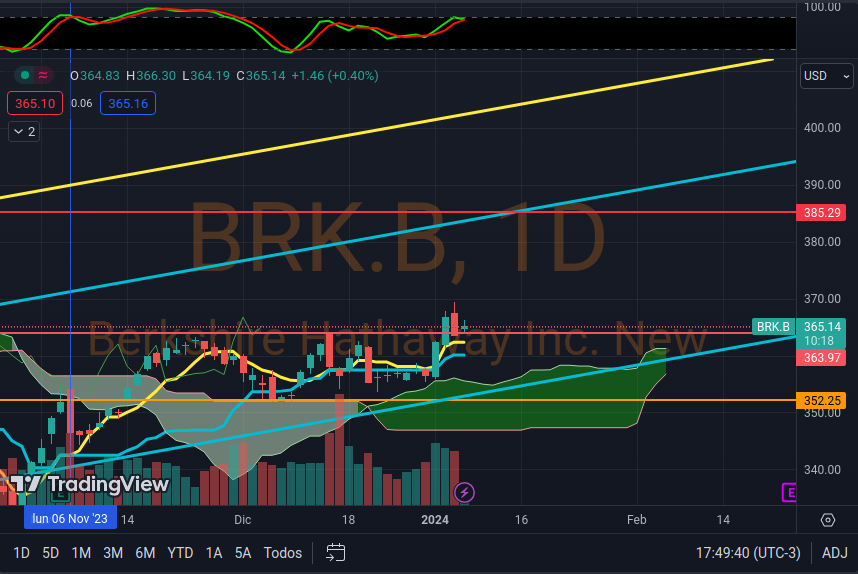Click the Feb label on time axis
This screenshot has width=858, height=574.
click(637, 520)
